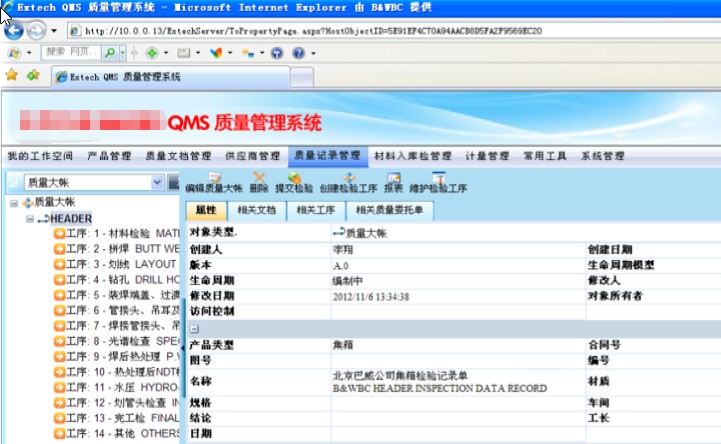Click the 报表 report toolbar button
721x444 pixels.
394,183
